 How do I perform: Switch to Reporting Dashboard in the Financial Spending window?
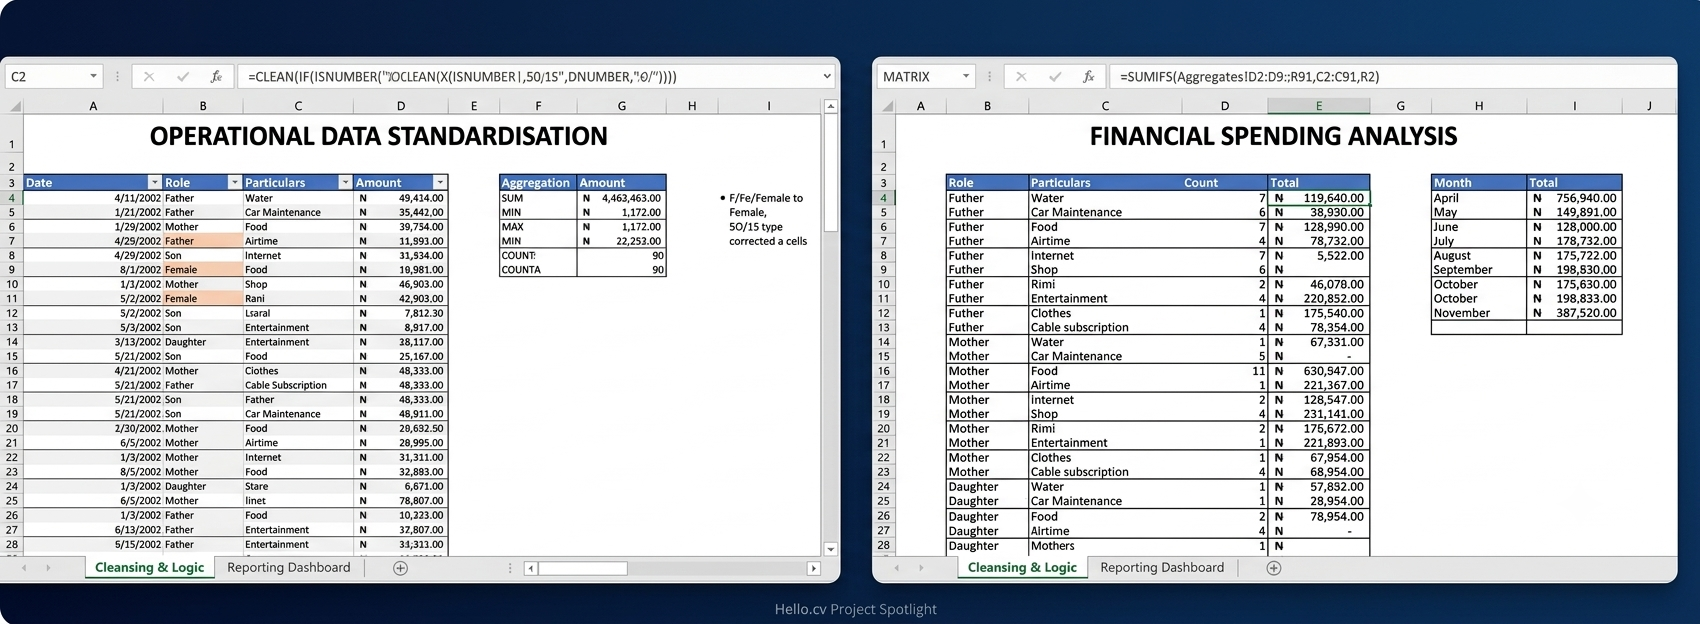1162,568
